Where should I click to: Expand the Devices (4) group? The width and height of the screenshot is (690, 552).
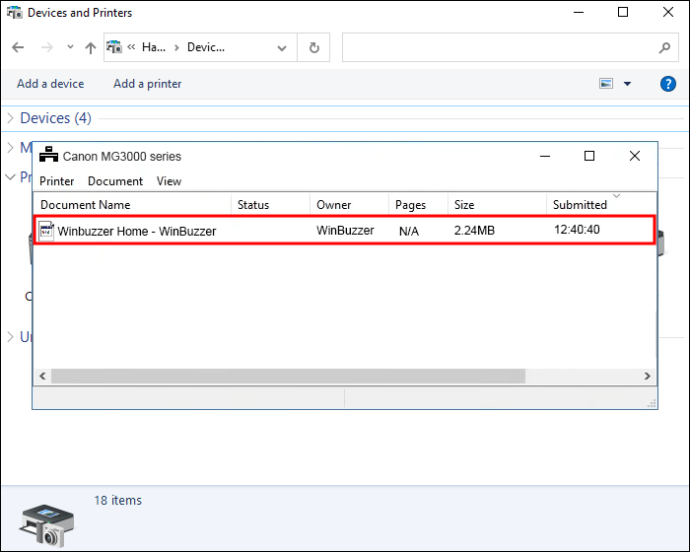pos(11,118)
